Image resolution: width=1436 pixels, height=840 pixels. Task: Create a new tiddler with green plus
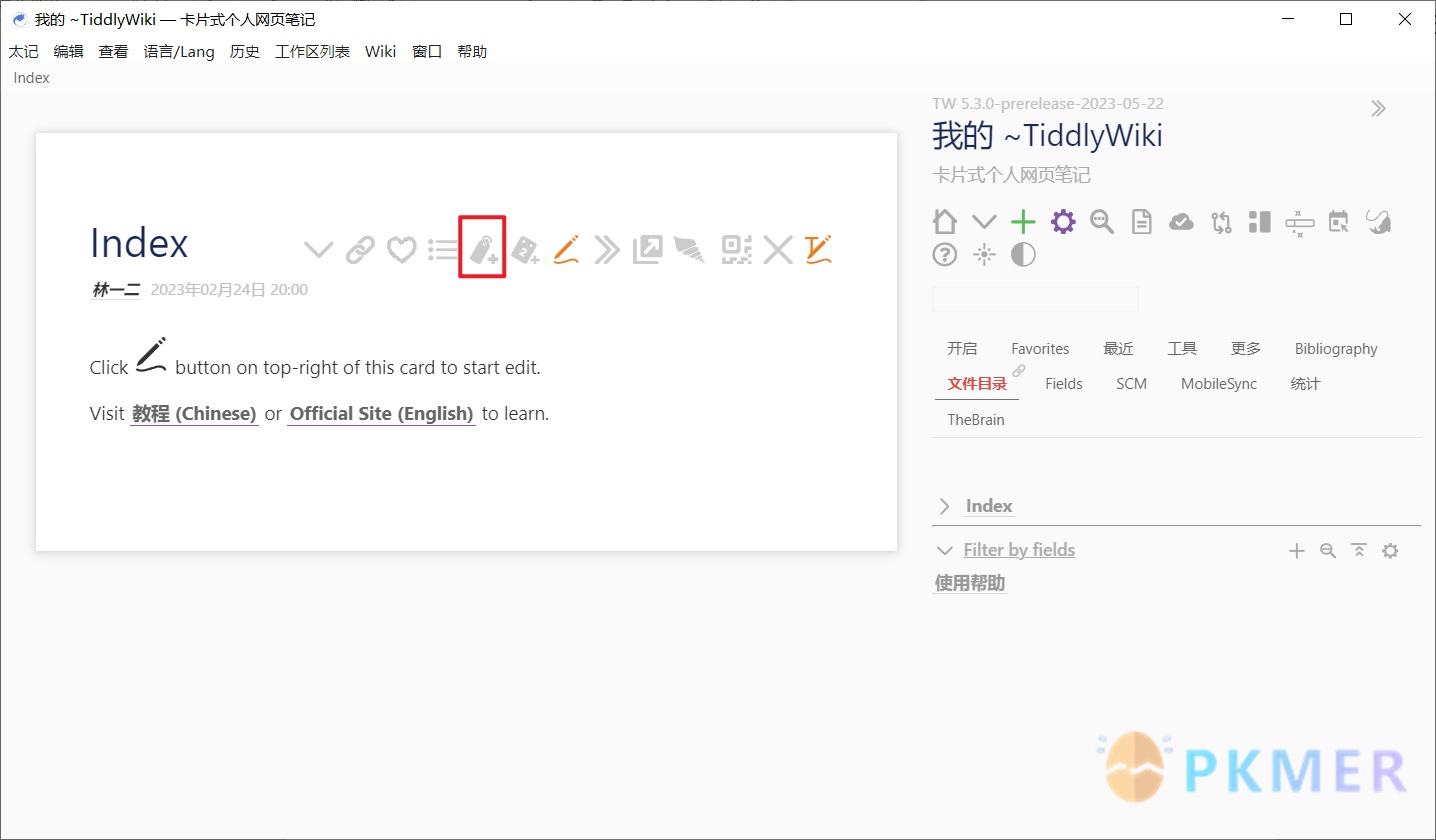pyautogui.click(x=1023, y=221)
